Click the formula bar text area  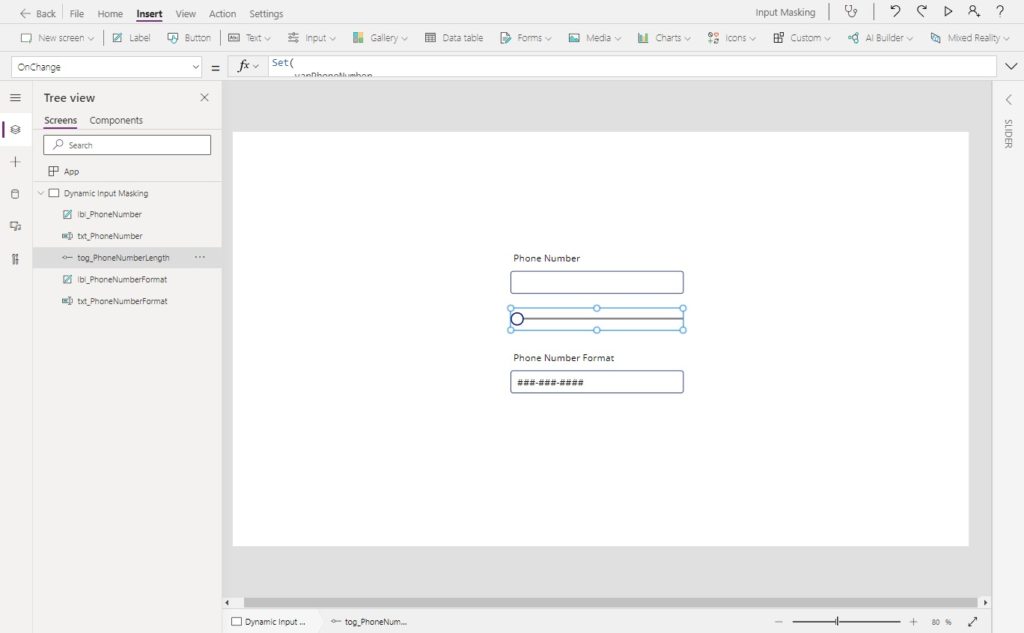[632, 66]
